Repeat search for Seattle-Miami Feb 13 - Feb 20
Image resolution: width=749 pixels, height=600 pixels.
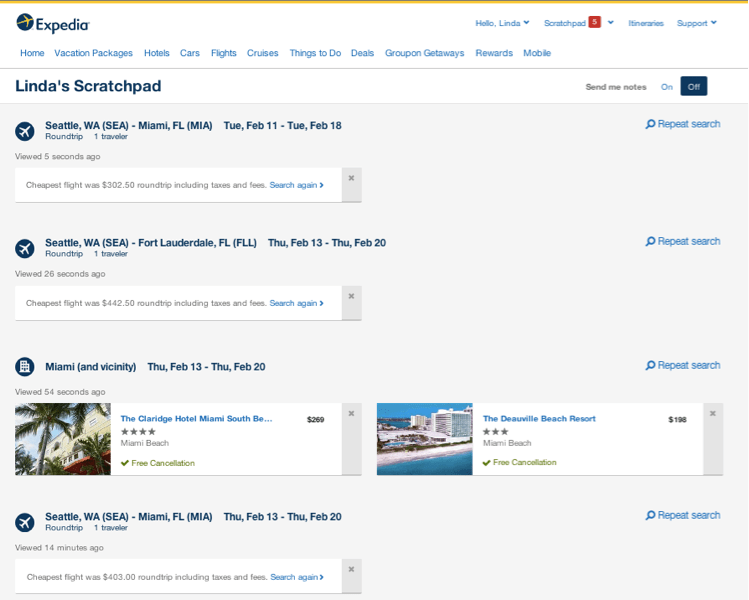coord(683,515)
